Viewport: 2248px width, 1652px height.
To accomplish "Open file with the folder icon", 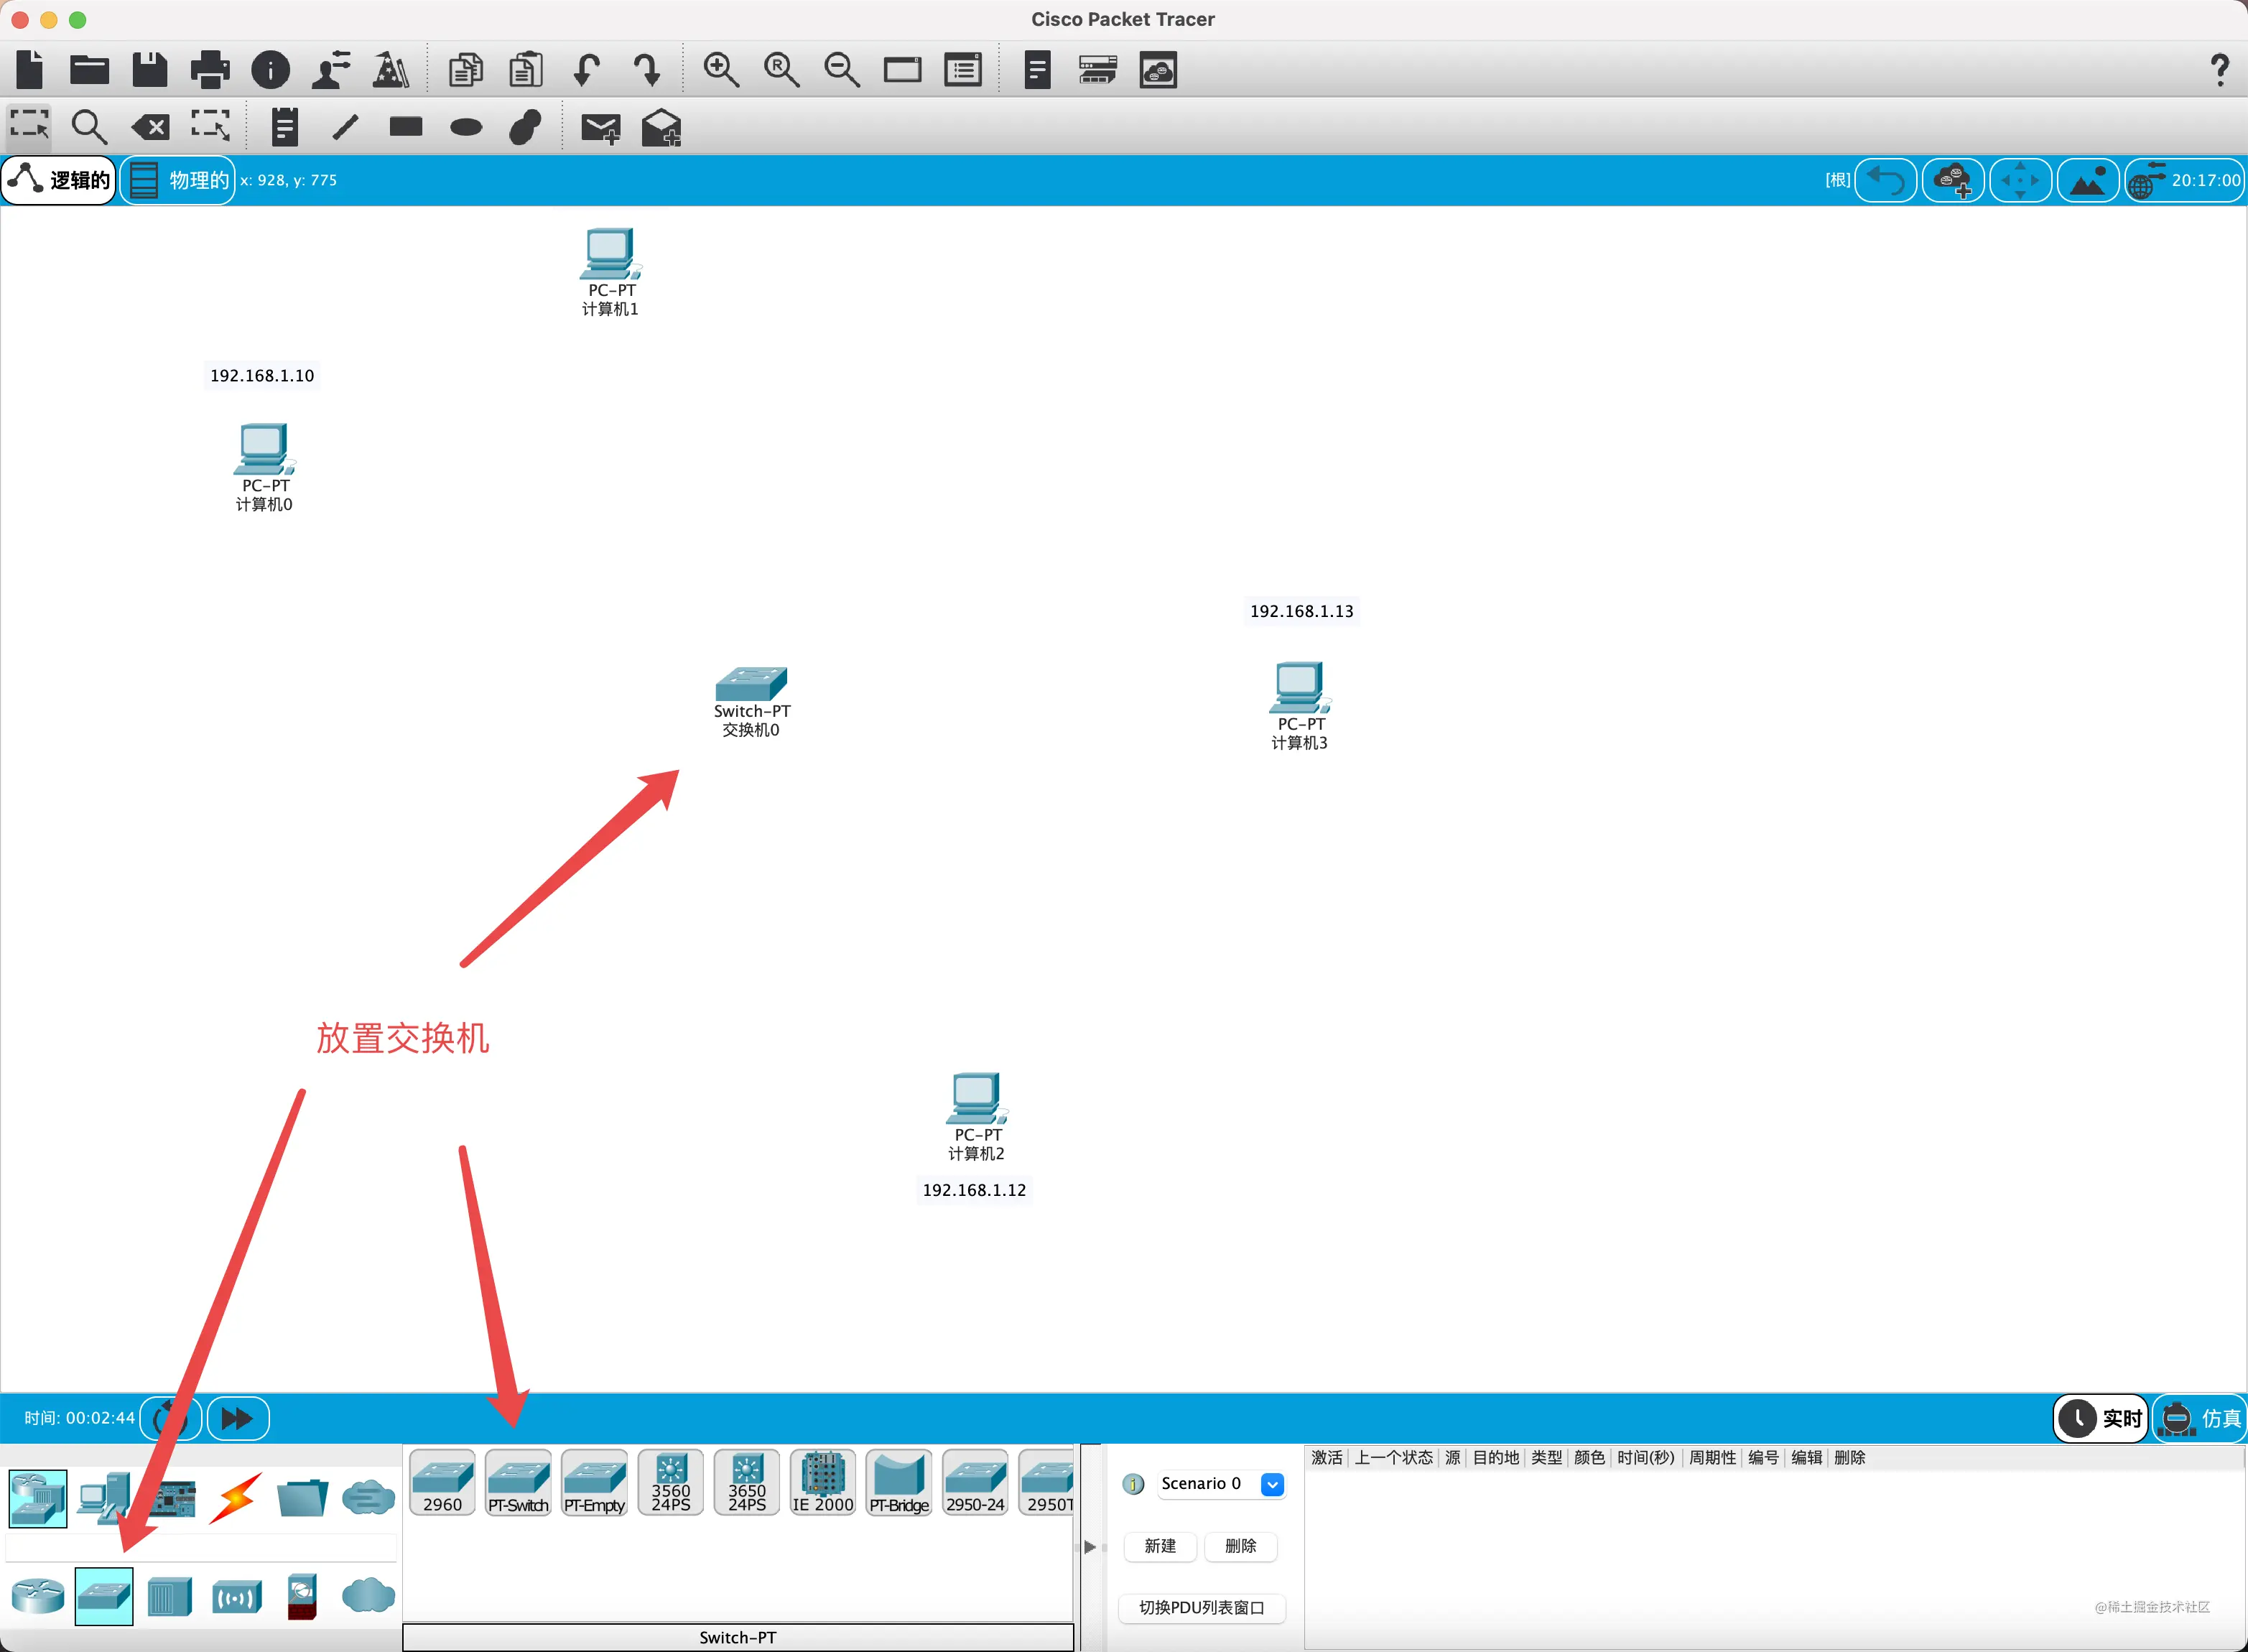I will pos(89,70).
